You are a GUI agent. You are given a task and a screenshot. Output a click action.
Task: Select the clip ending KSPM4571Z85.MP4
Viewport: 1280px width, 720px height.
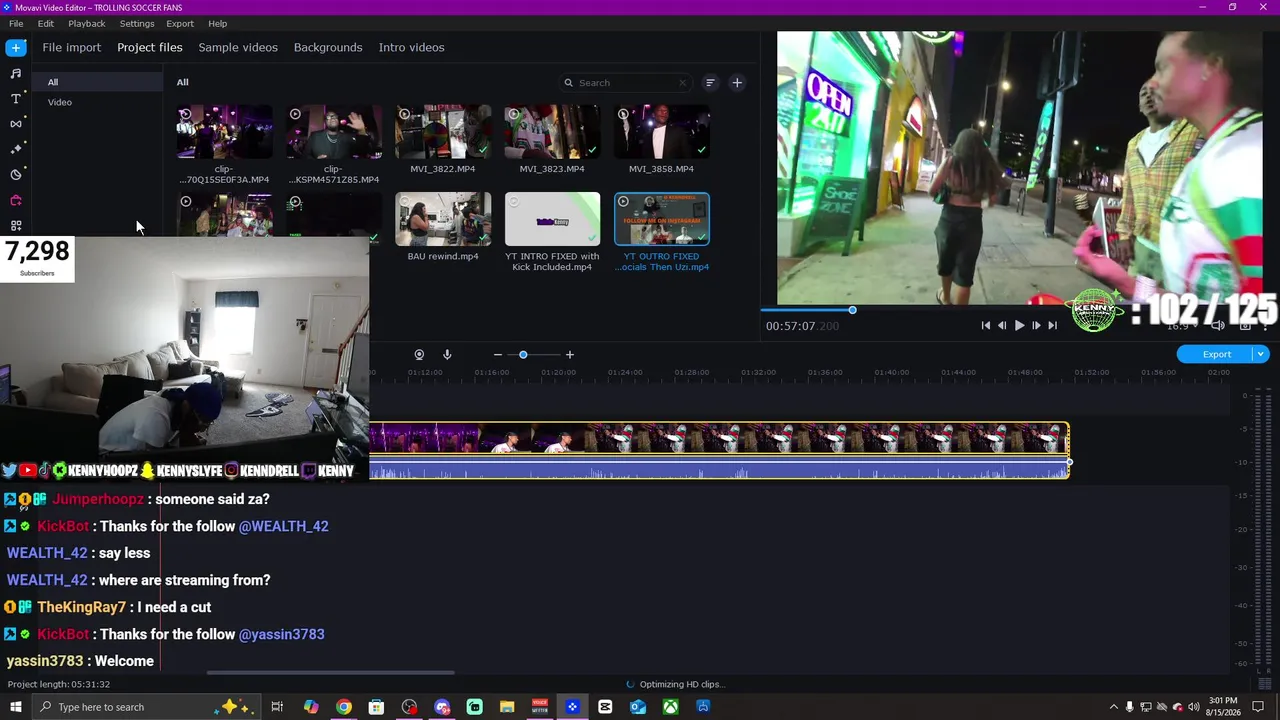click(x=334, y=132)
